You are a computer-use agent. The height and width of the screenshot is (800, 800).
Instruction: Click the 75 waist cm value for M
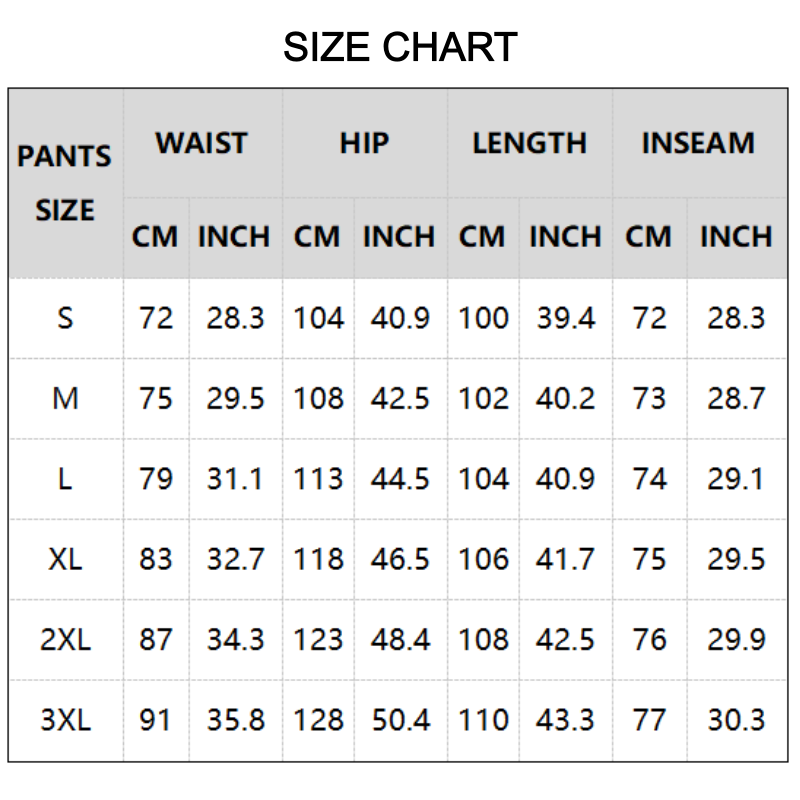coord(155,399)
